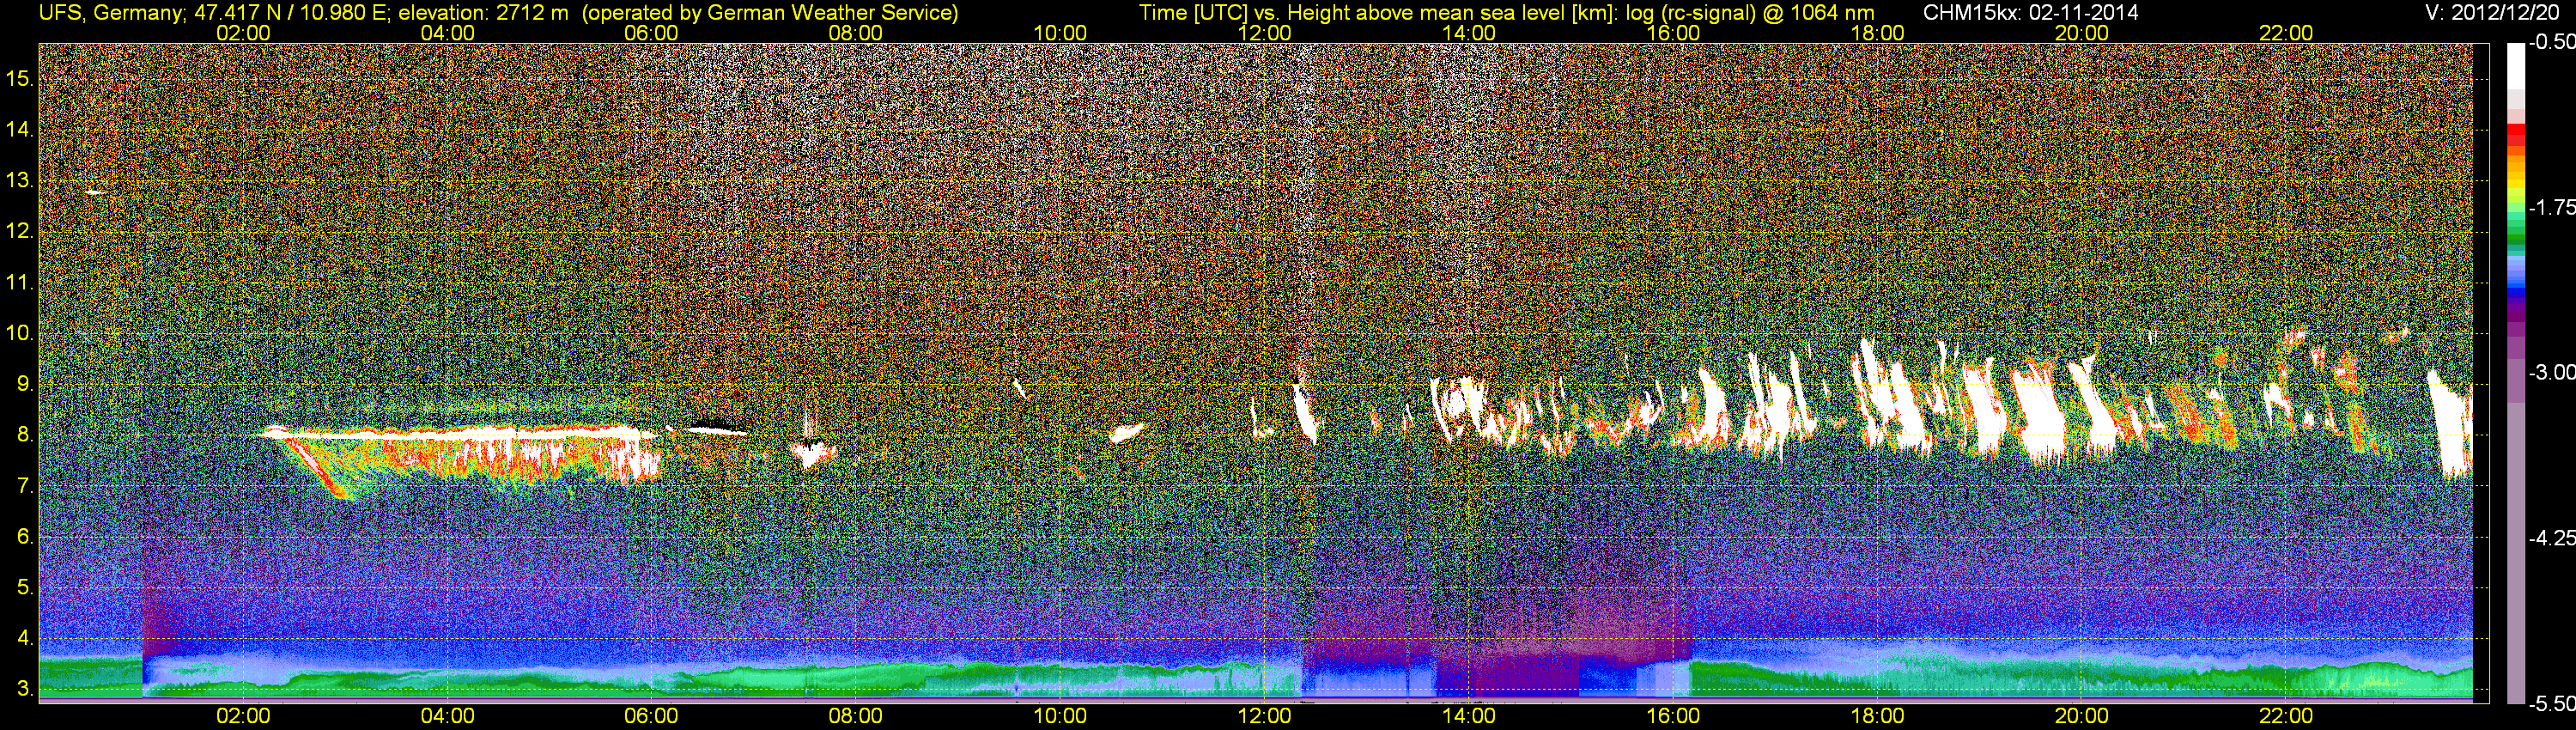Click the 20:00 label on the bottom time axis
Viewport: 2576px width, 730px height.
[x=2082, y=716]
